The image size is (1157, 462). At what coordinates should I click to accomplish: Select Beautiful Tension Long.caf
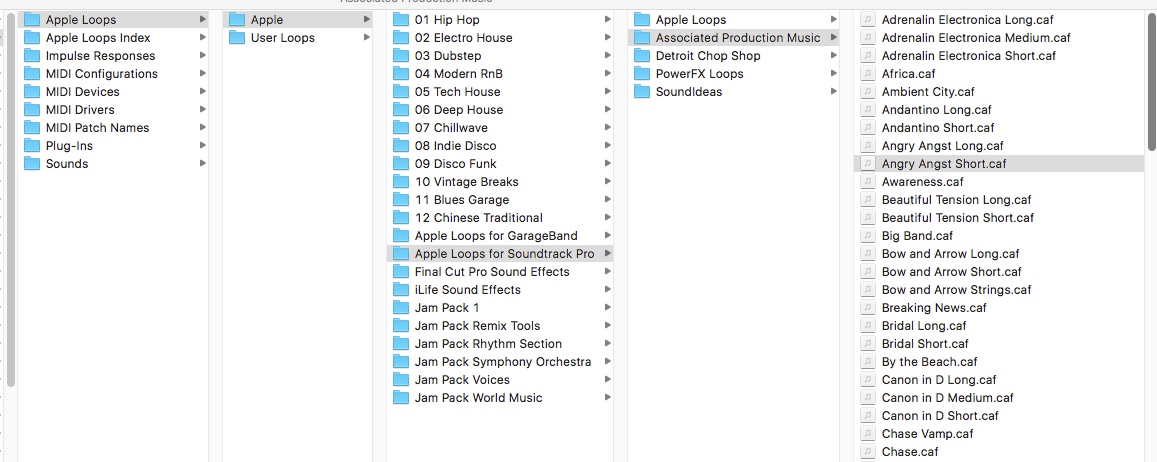pyautogui.click(x=1000, y=199)
